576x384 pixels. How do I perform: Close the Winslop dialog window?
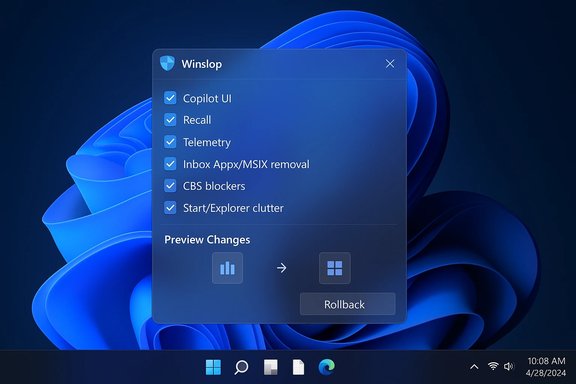[x=390, y=64]
